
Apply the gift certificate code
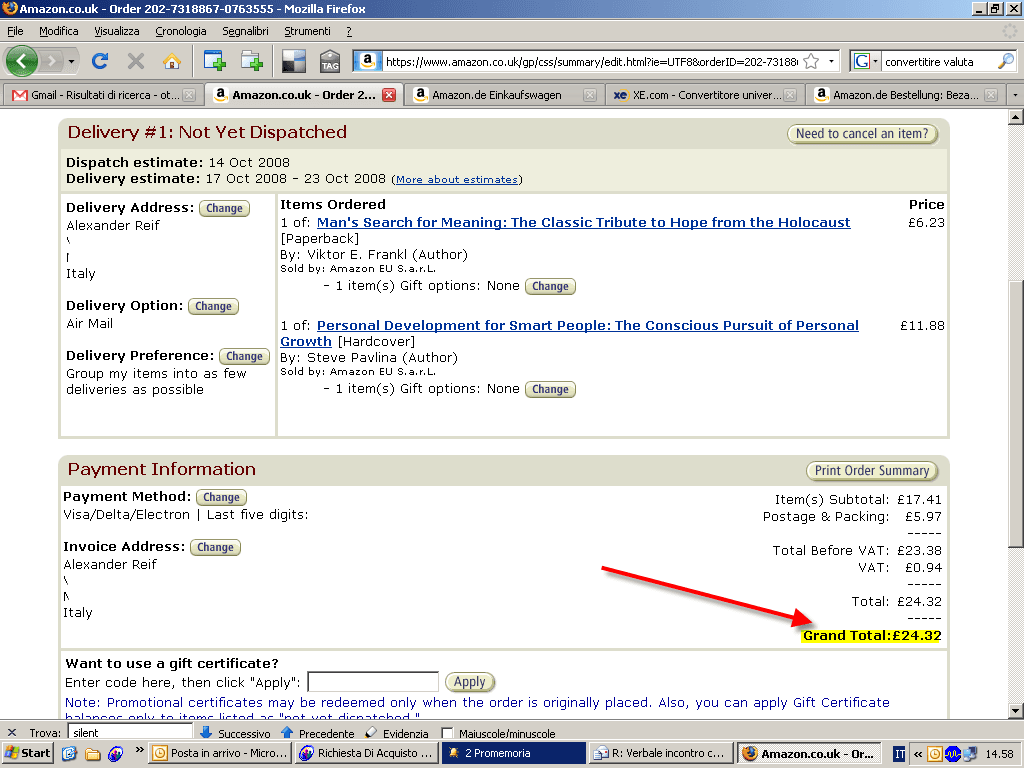[x=470, y=682]
